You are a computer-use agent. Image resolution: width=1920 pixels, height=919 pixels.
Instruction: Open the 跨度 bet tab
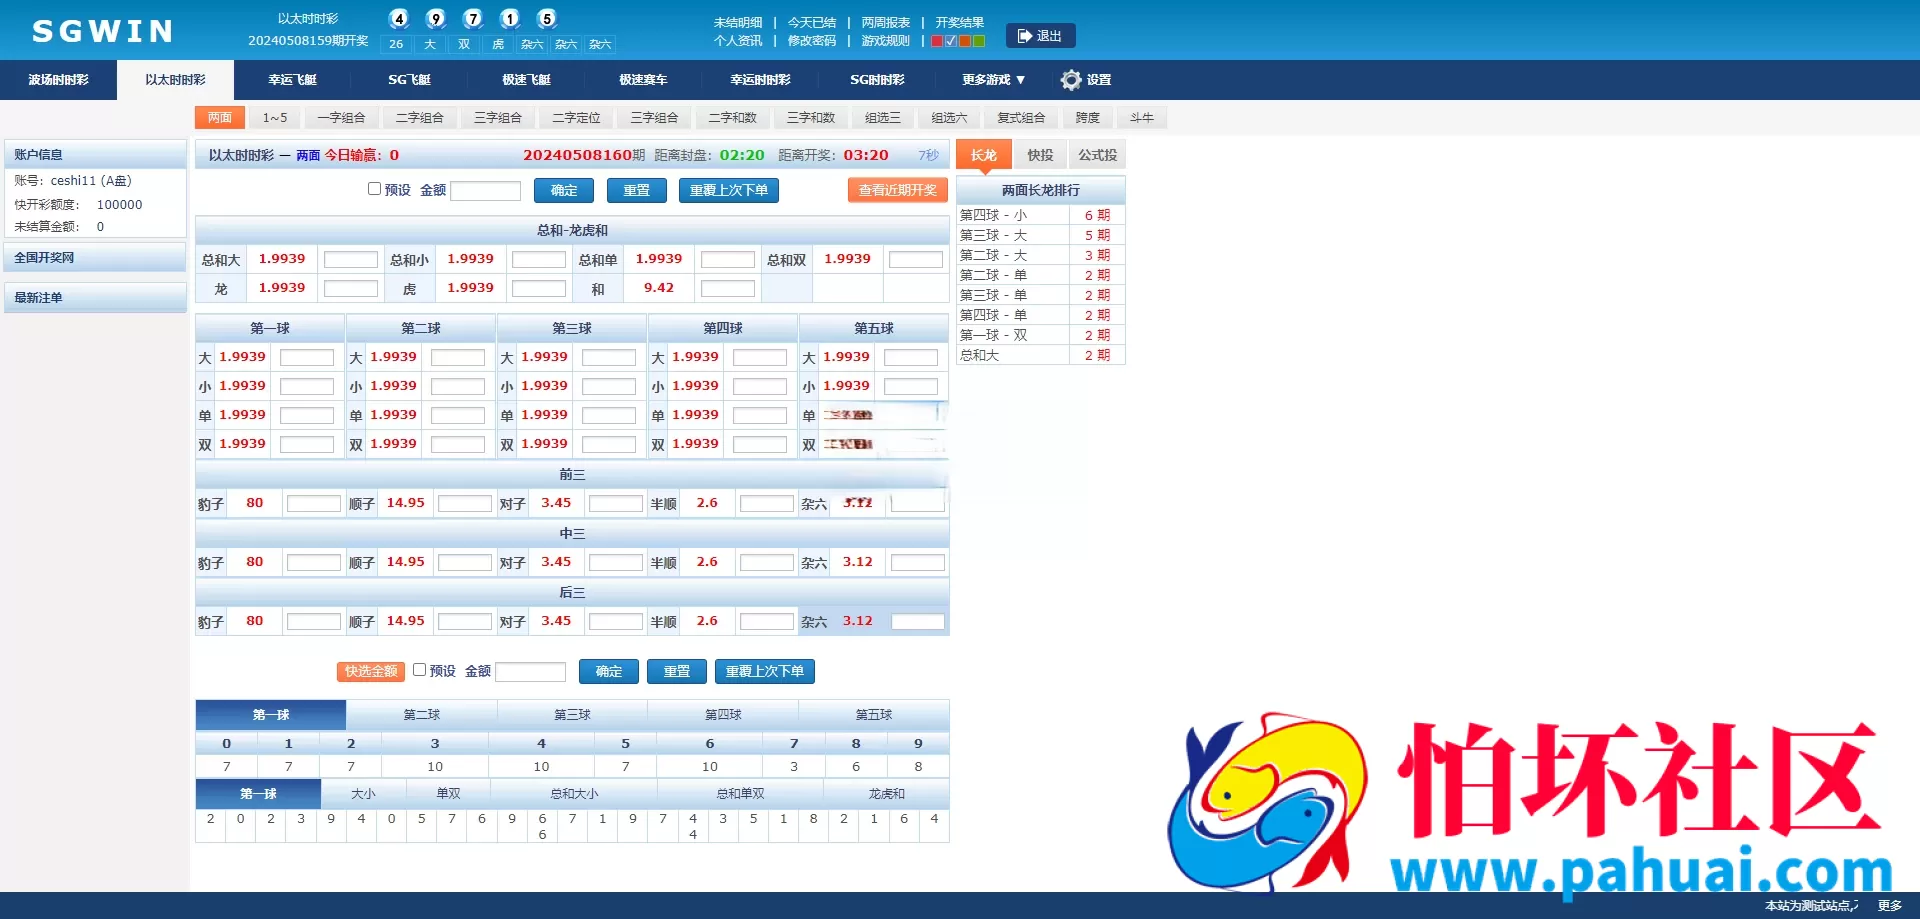pyautogui.click(x=1088, y=118)
